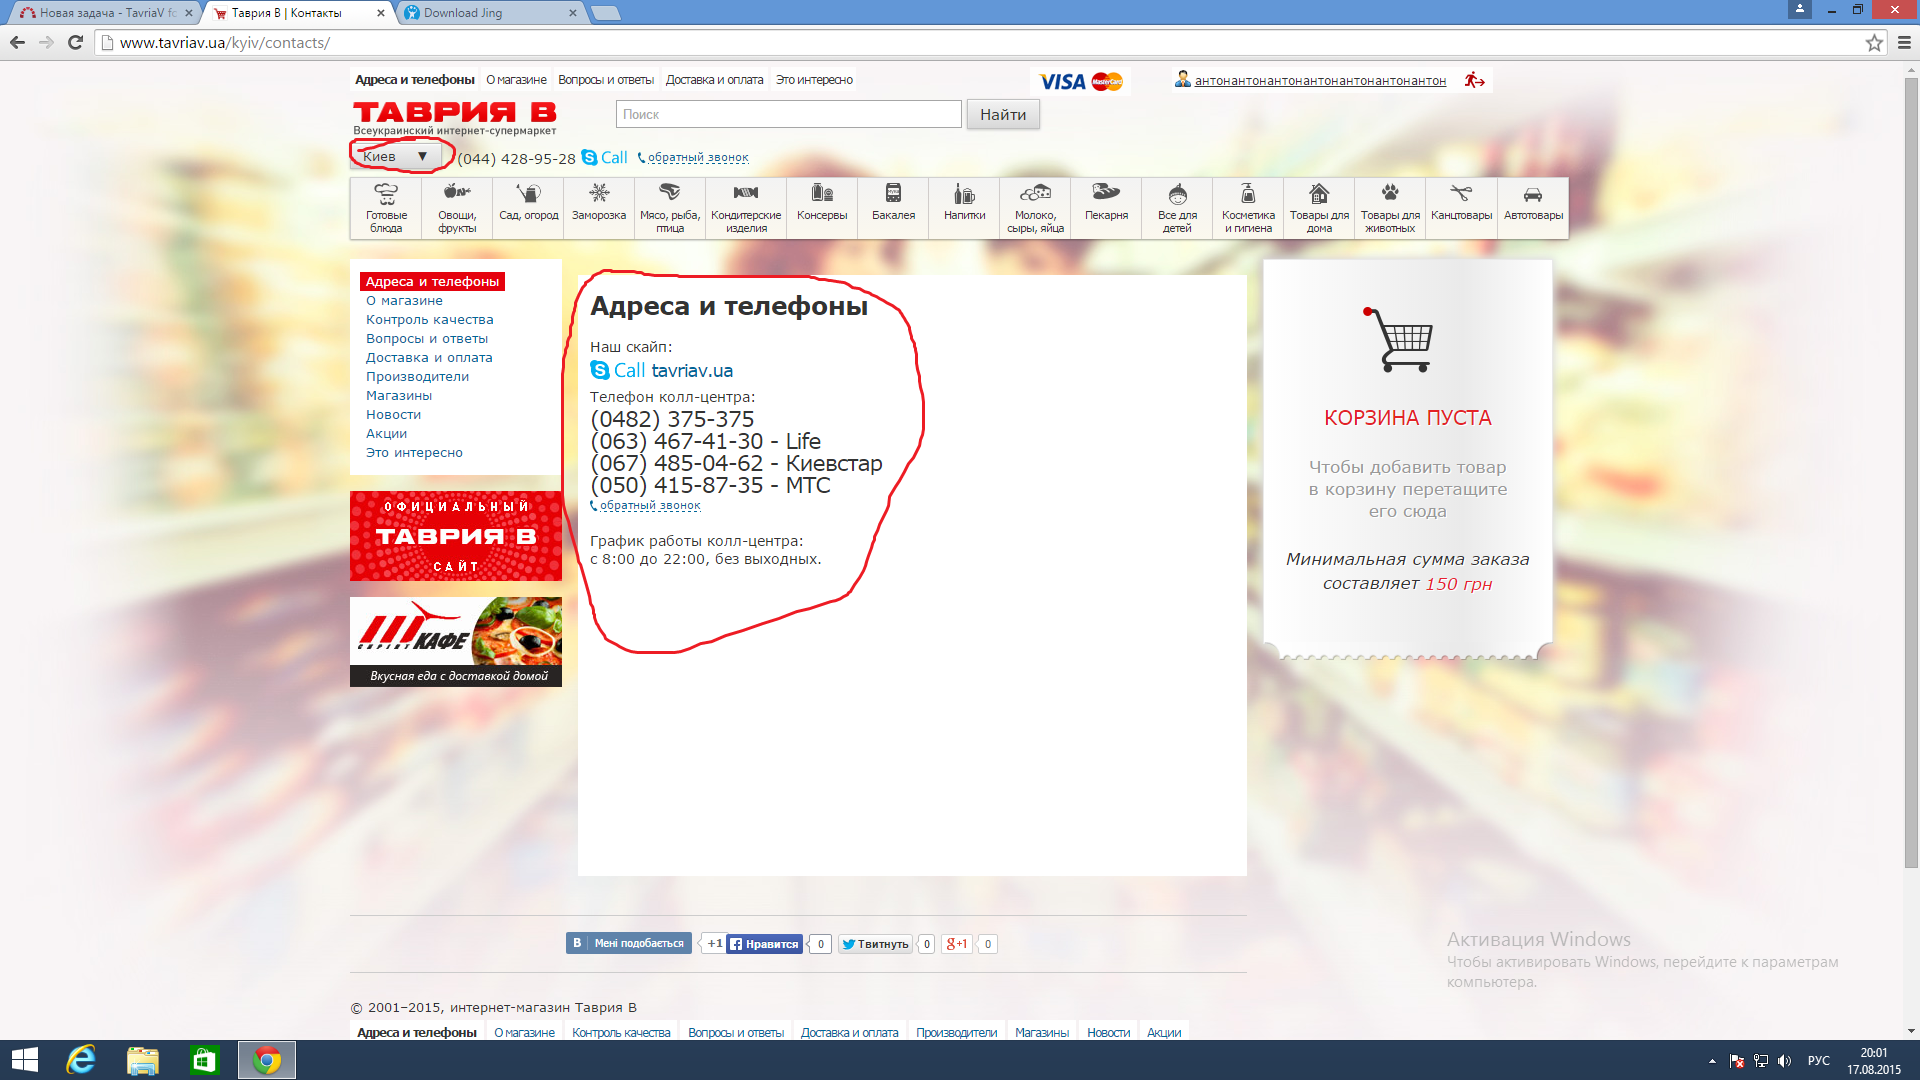This screenshot has width=1920, height=1080.
Task: Open the Готовые блюда category icon
Action: pyautogui.click(x=386, y=207)
